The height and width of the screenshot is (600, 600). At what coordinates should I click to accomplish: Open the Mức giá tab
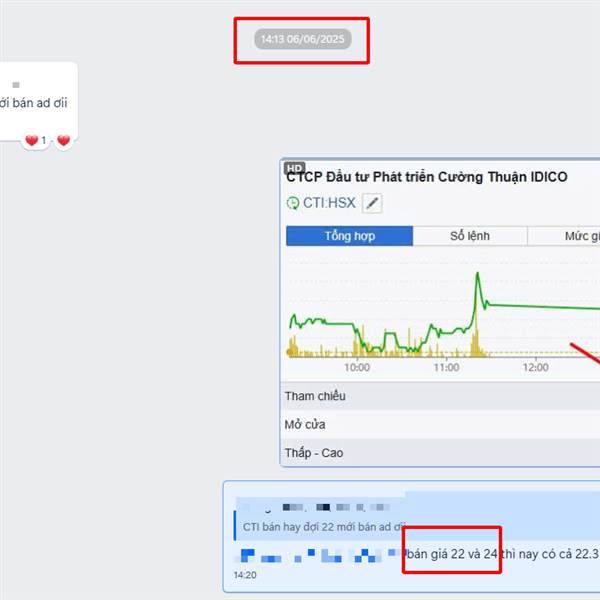tap(564, 236)
